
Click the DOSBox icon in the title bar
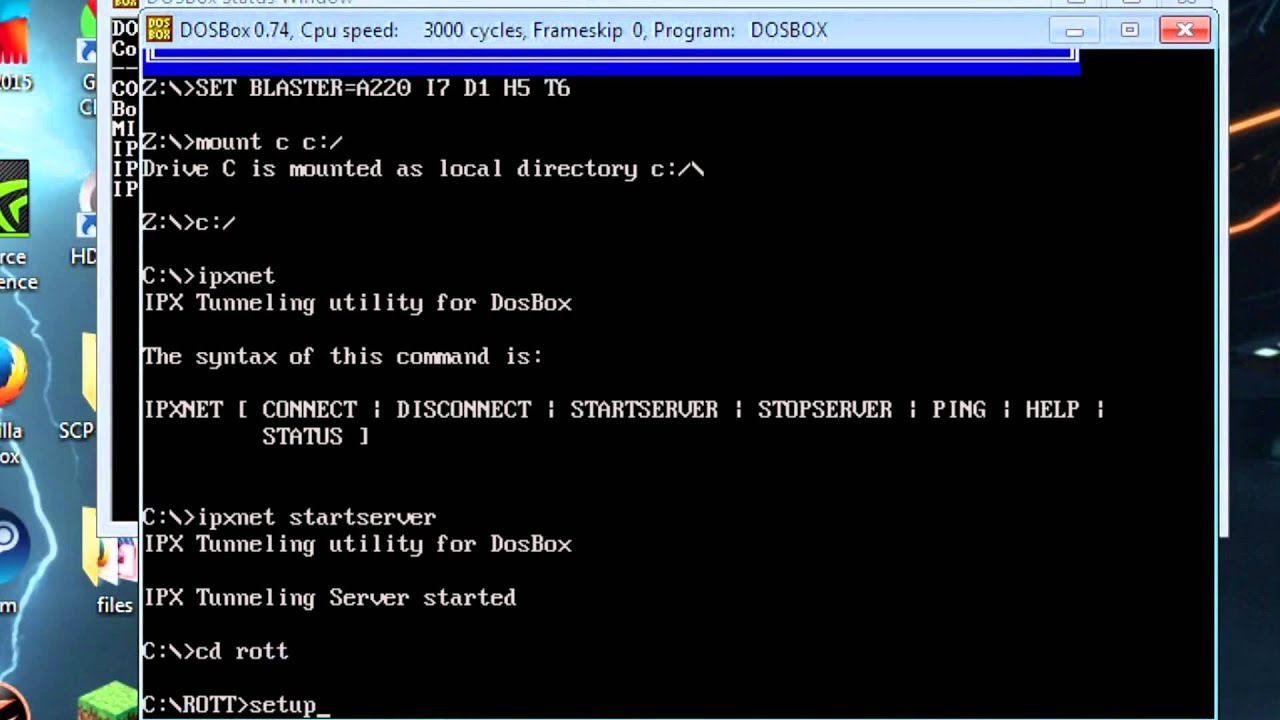point(159,30)
